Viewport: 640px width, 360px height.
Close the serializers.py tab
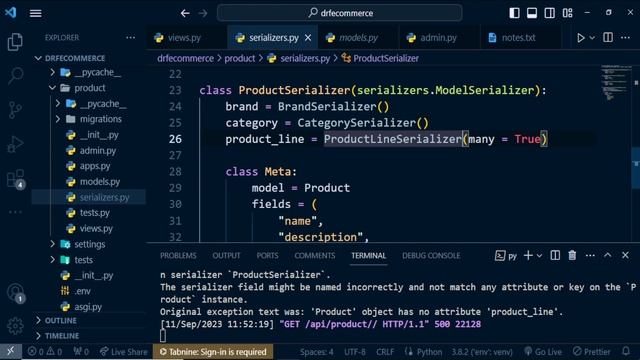coord(308,38)
